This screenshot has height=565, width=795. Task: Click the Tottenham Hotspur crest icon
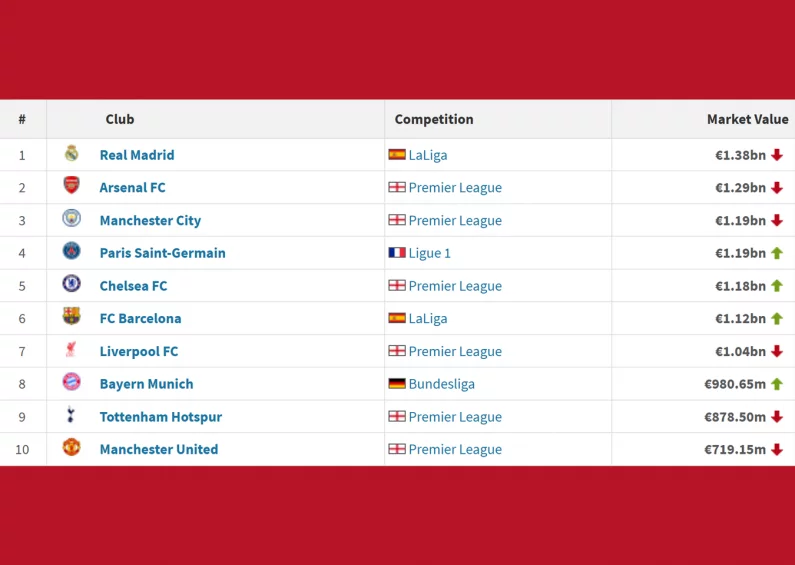coord(71,415)
